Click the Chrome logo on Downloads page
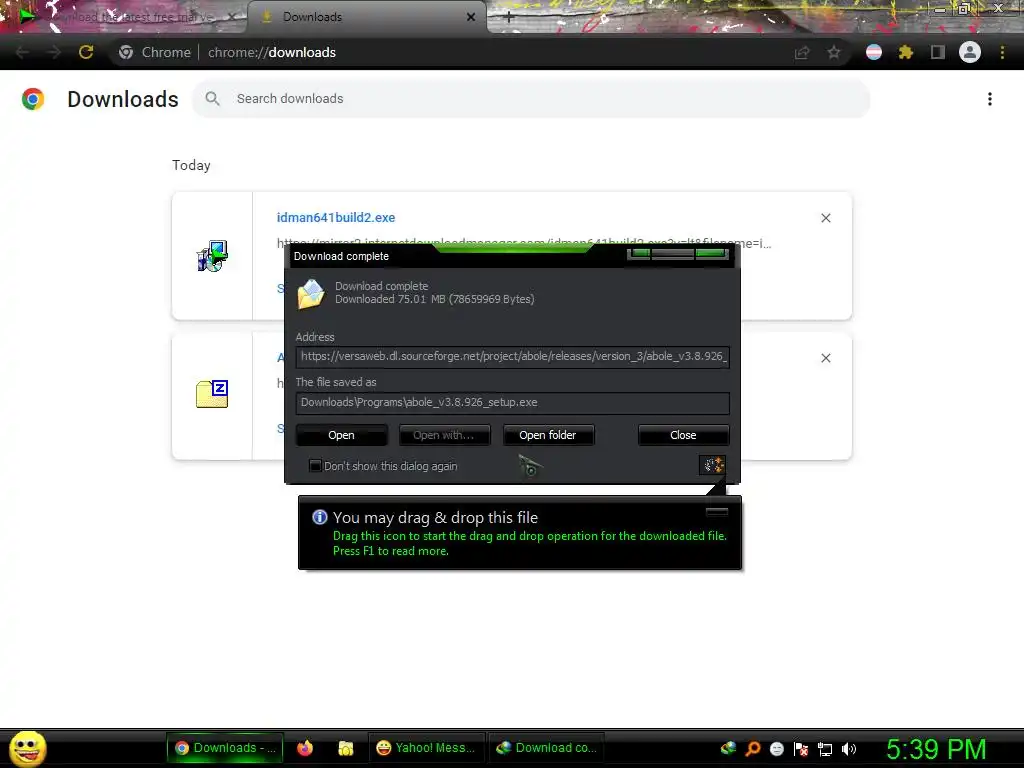 (33, 99)
